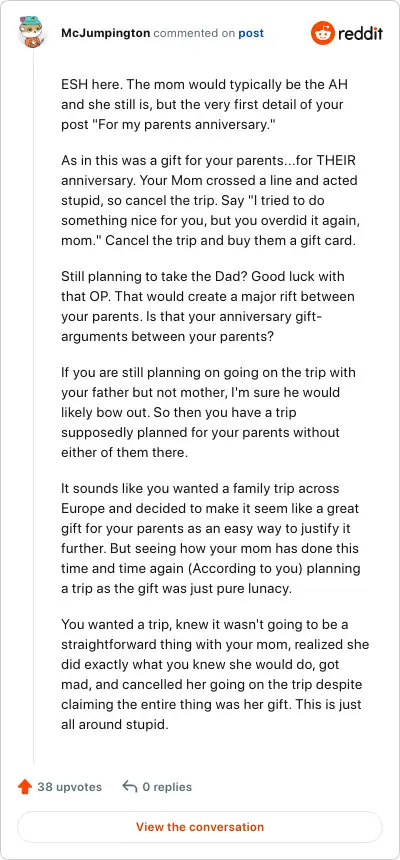Open the McJumpington username profile link
400x860 pixels.
tap(105, 33)
